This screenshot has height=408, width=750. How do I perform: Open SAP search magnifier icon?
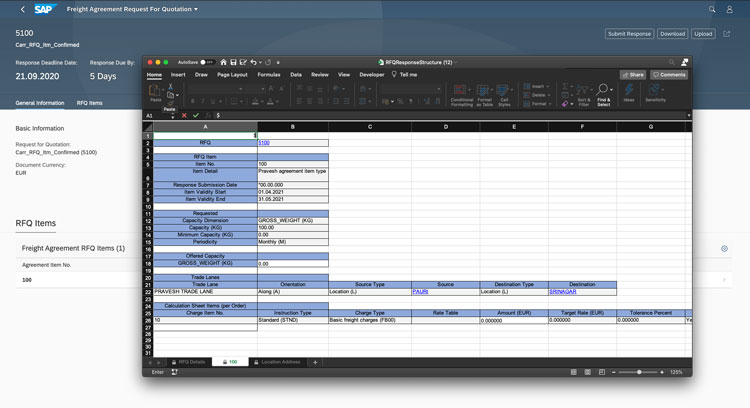coord(713,9)
